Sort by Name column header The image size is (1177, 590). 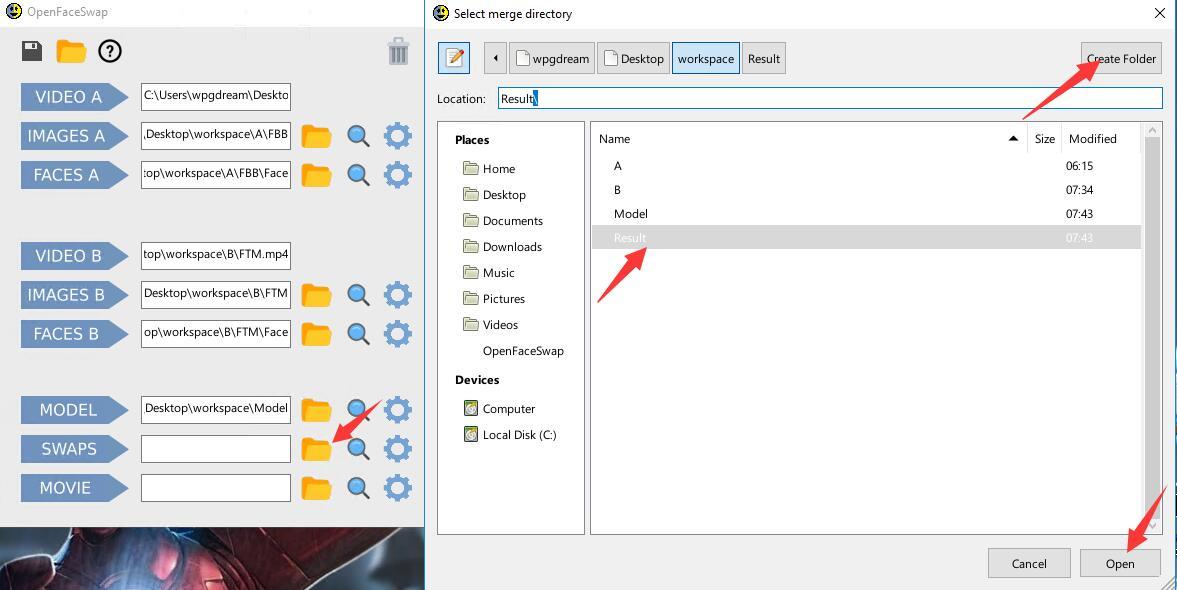point(810,139)
